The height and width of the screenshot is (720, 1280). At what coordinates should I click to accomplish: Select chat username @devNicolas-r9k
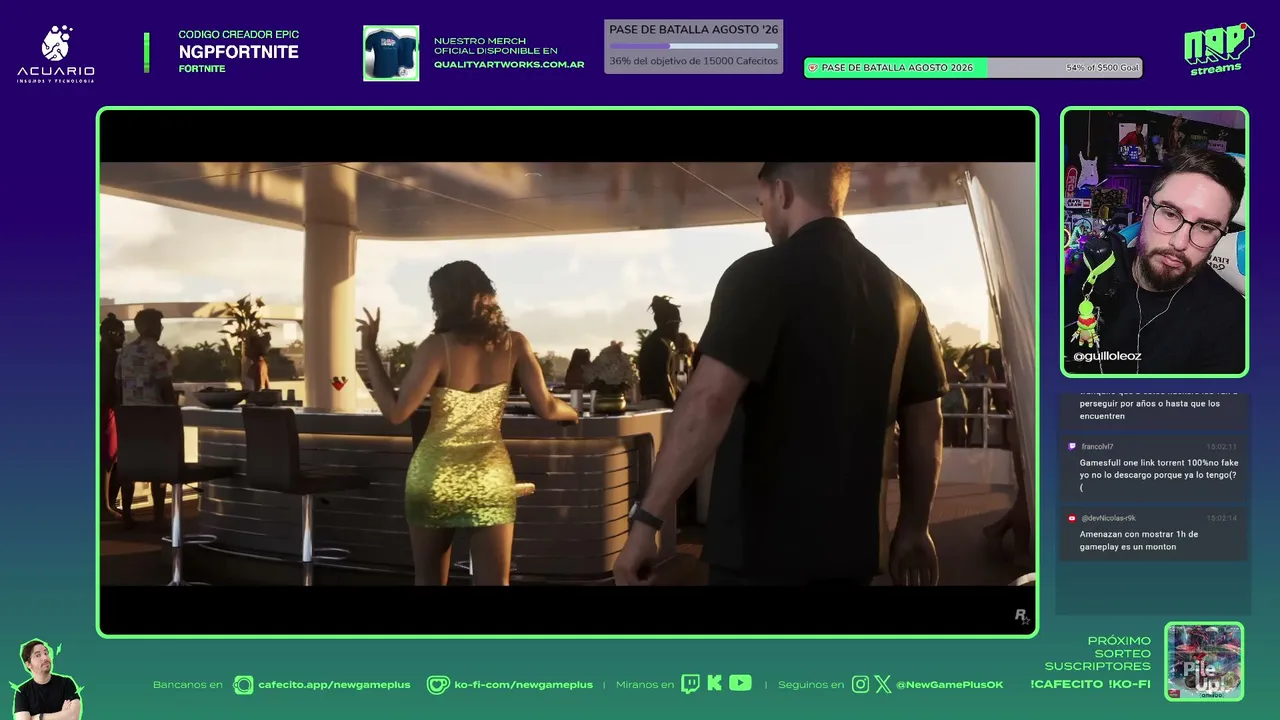[1108, 518]
